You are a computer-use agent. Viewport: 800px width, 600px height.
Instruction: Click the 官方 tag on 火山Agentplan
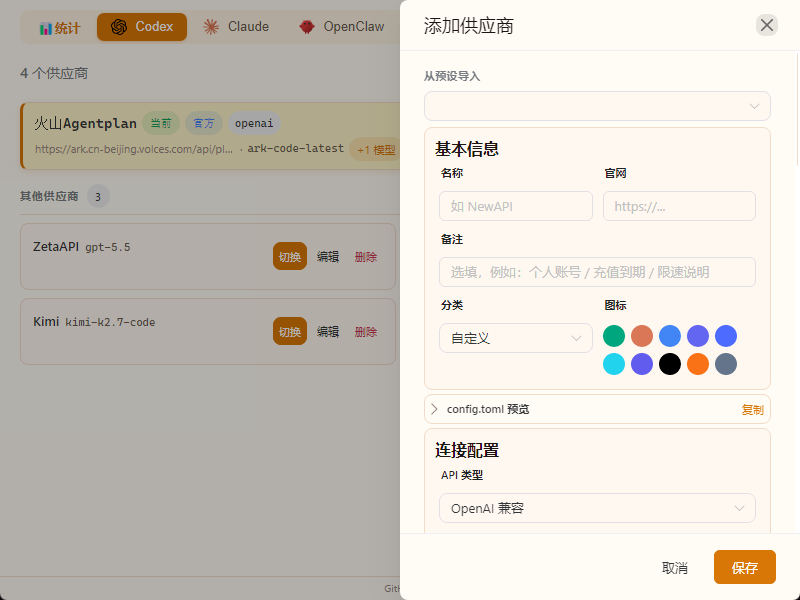(204, 123)
